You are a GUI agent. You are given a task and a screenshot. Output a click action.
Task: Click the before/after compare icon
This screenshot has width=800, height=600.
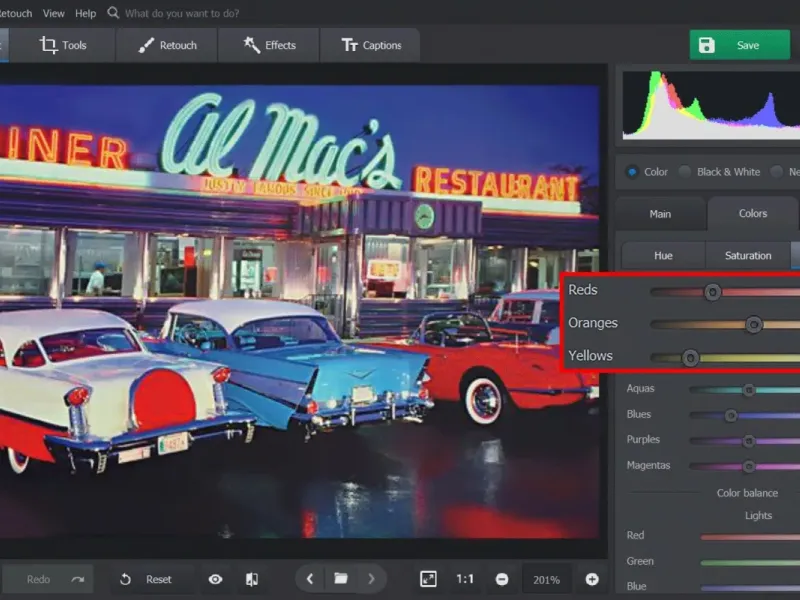pyautogui.click(x=252, y=579)
